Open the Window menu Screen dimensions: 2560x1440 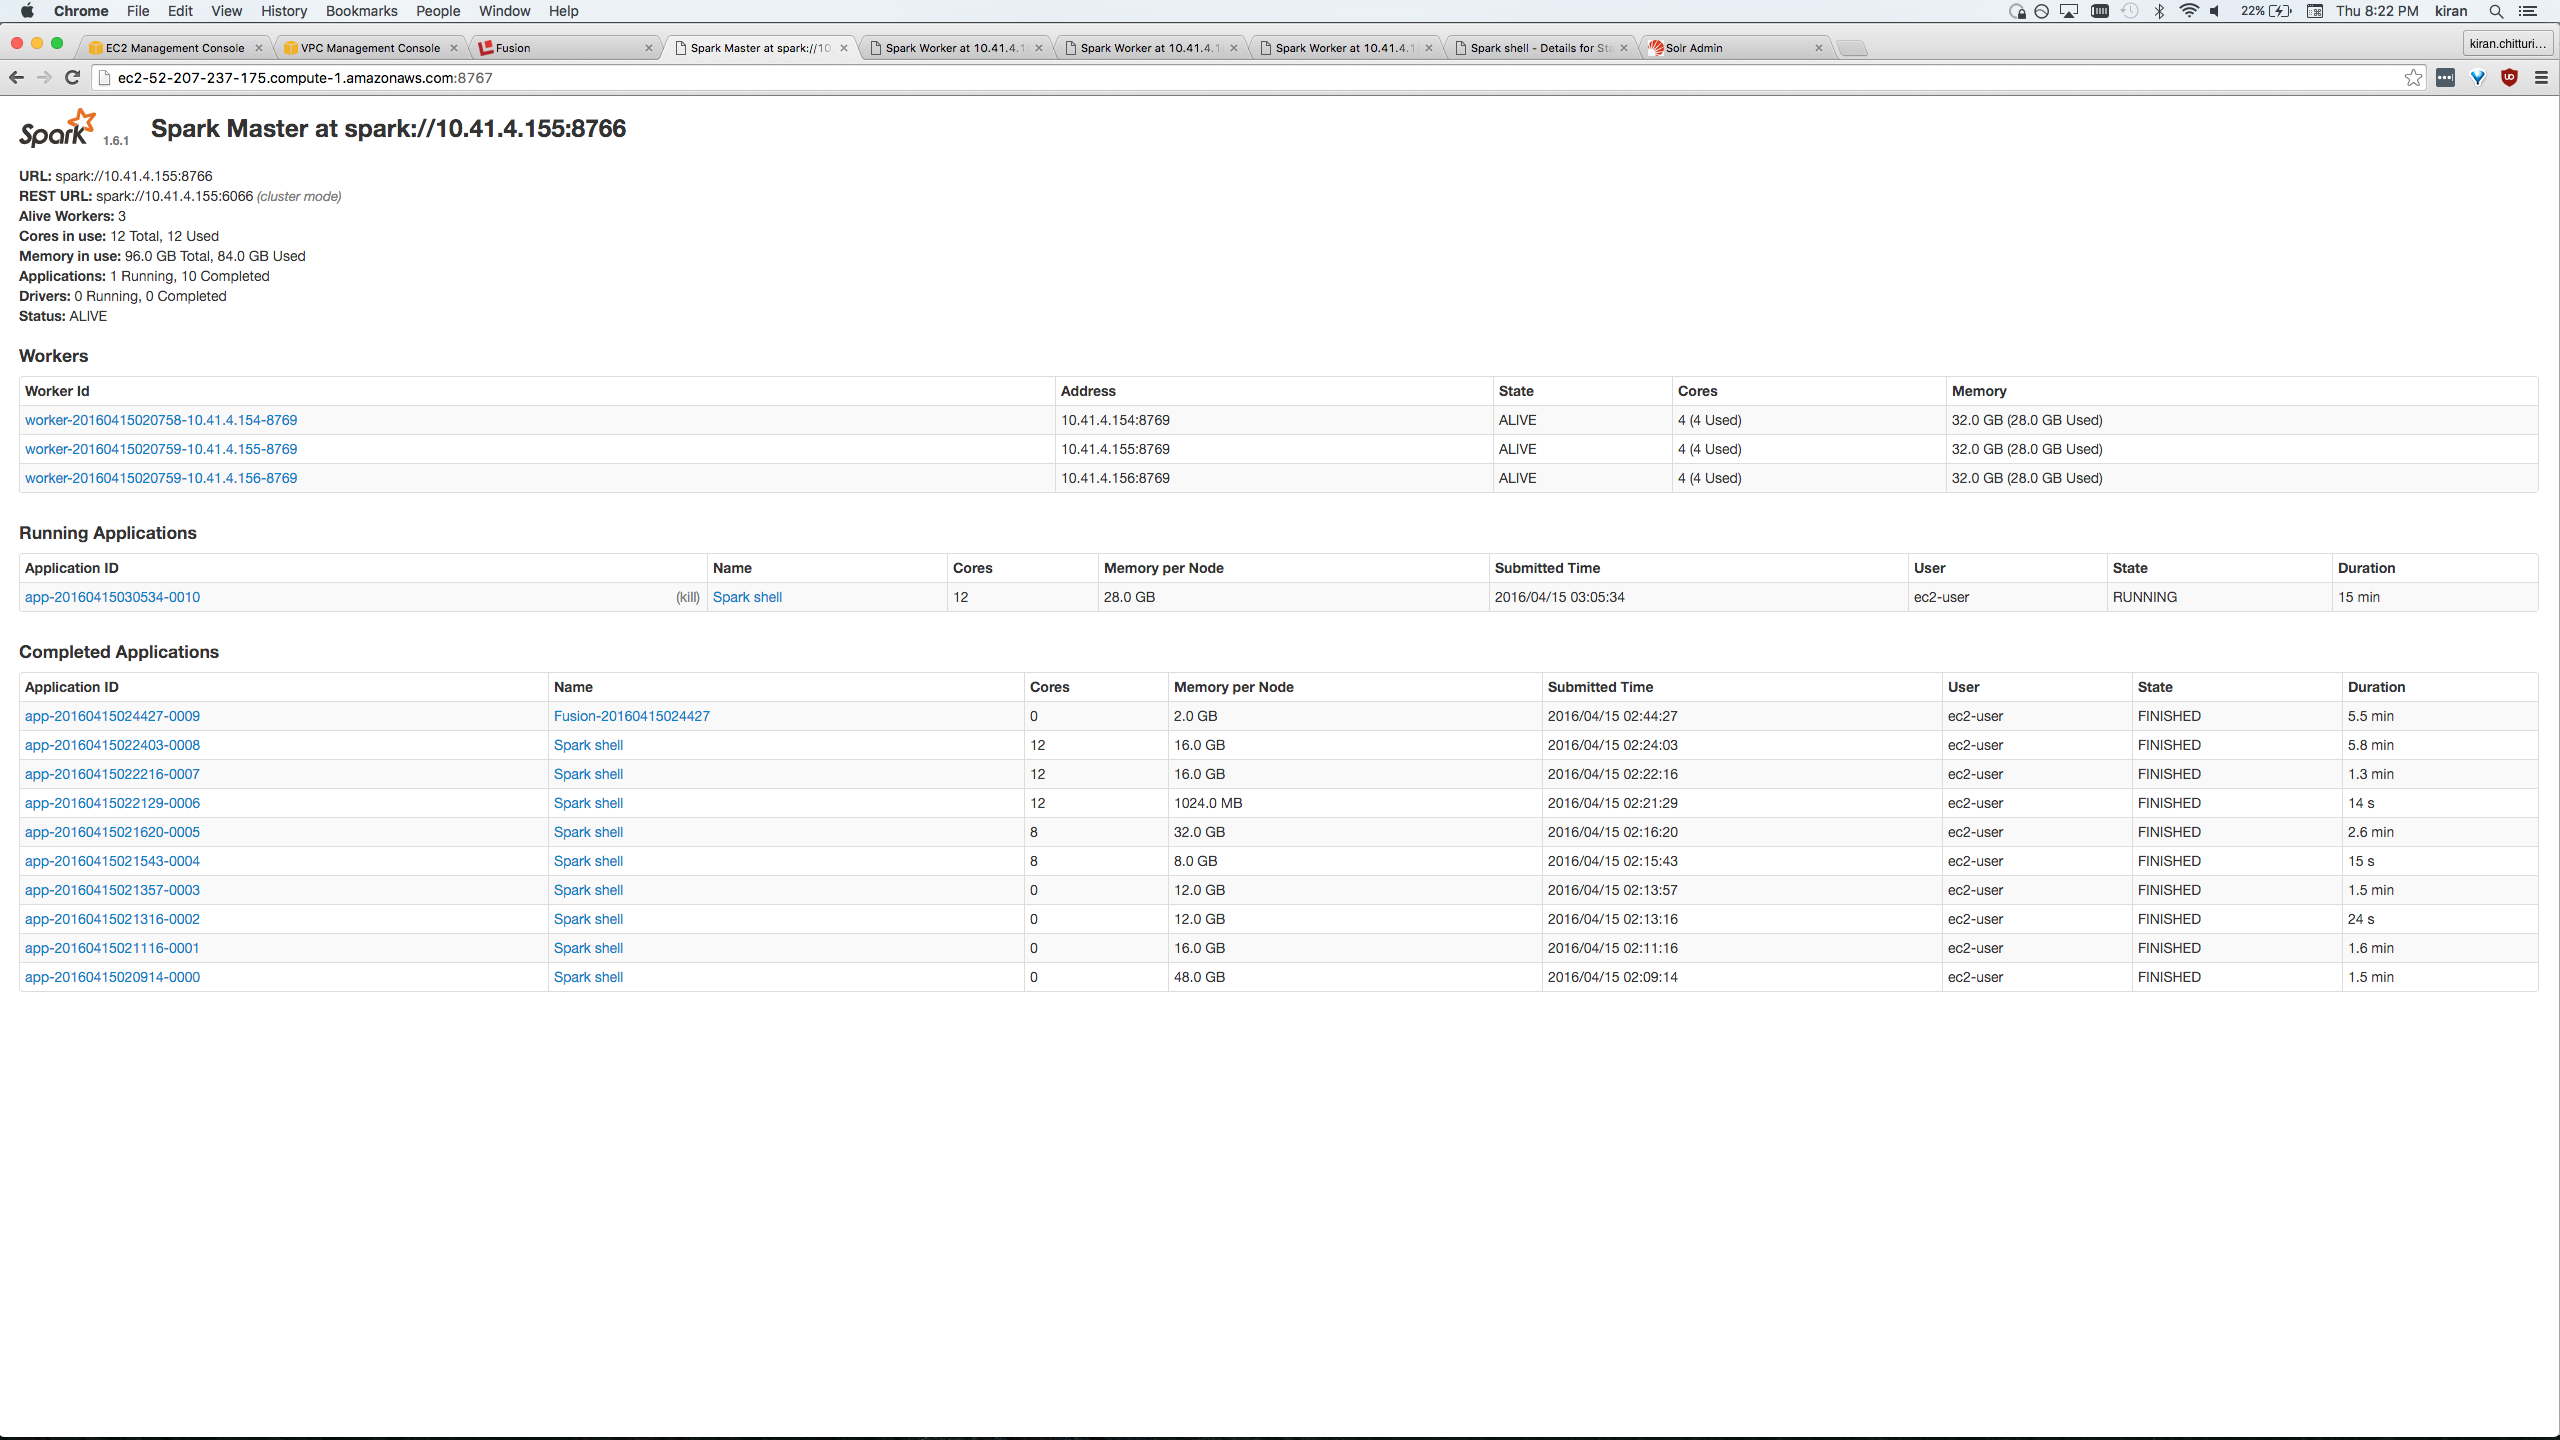(x=504, y=11)
